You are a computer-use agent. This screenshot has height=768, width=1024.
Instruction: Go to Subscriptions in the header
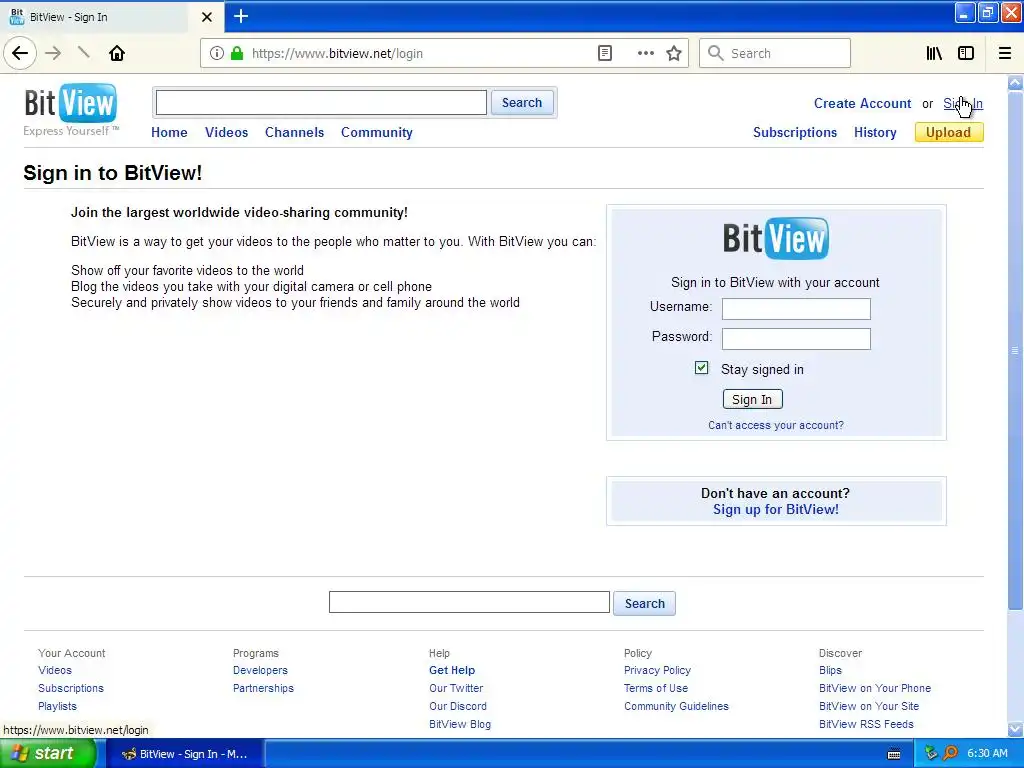pos(795,133)
